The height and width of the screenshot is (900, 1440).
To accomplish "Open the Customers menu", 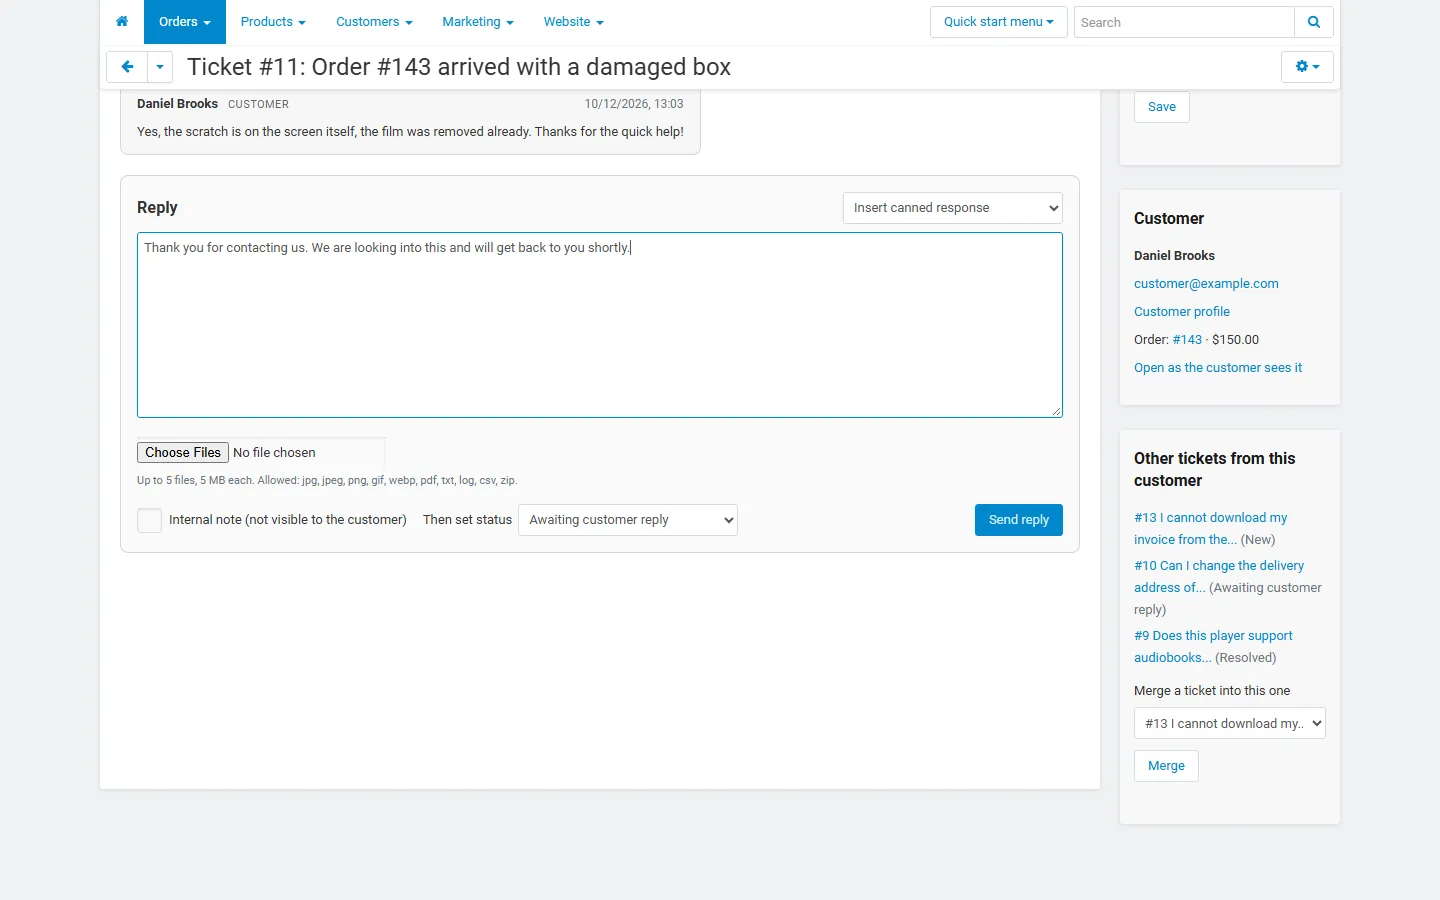I will coord(374,22).
